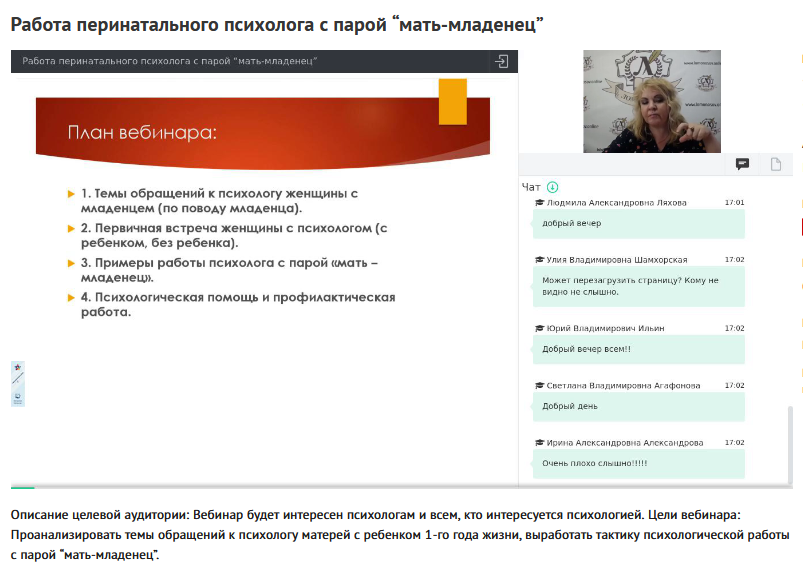Select the star pointer tool on slide
Screen dimensions: 803x582
click(x=17, y=368)
